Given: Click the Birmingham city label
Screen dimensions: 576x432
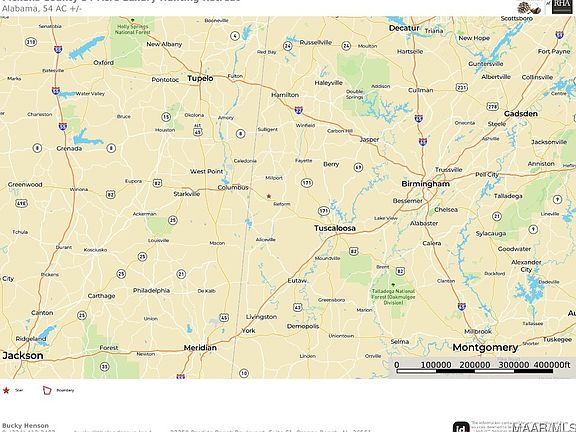Looking at the screenshot, I should 425,184.
